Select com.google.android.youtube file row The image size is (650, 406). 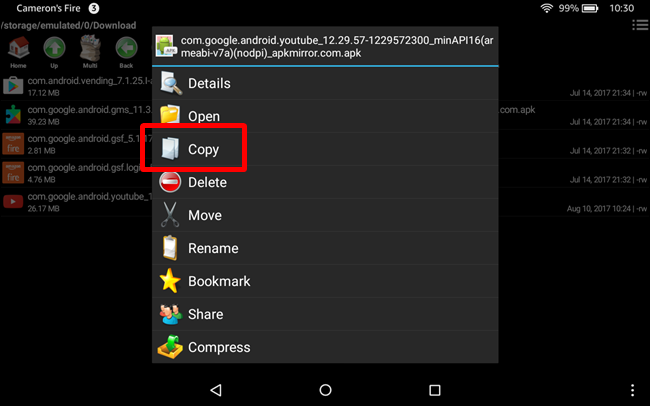(x=325, y=202)
